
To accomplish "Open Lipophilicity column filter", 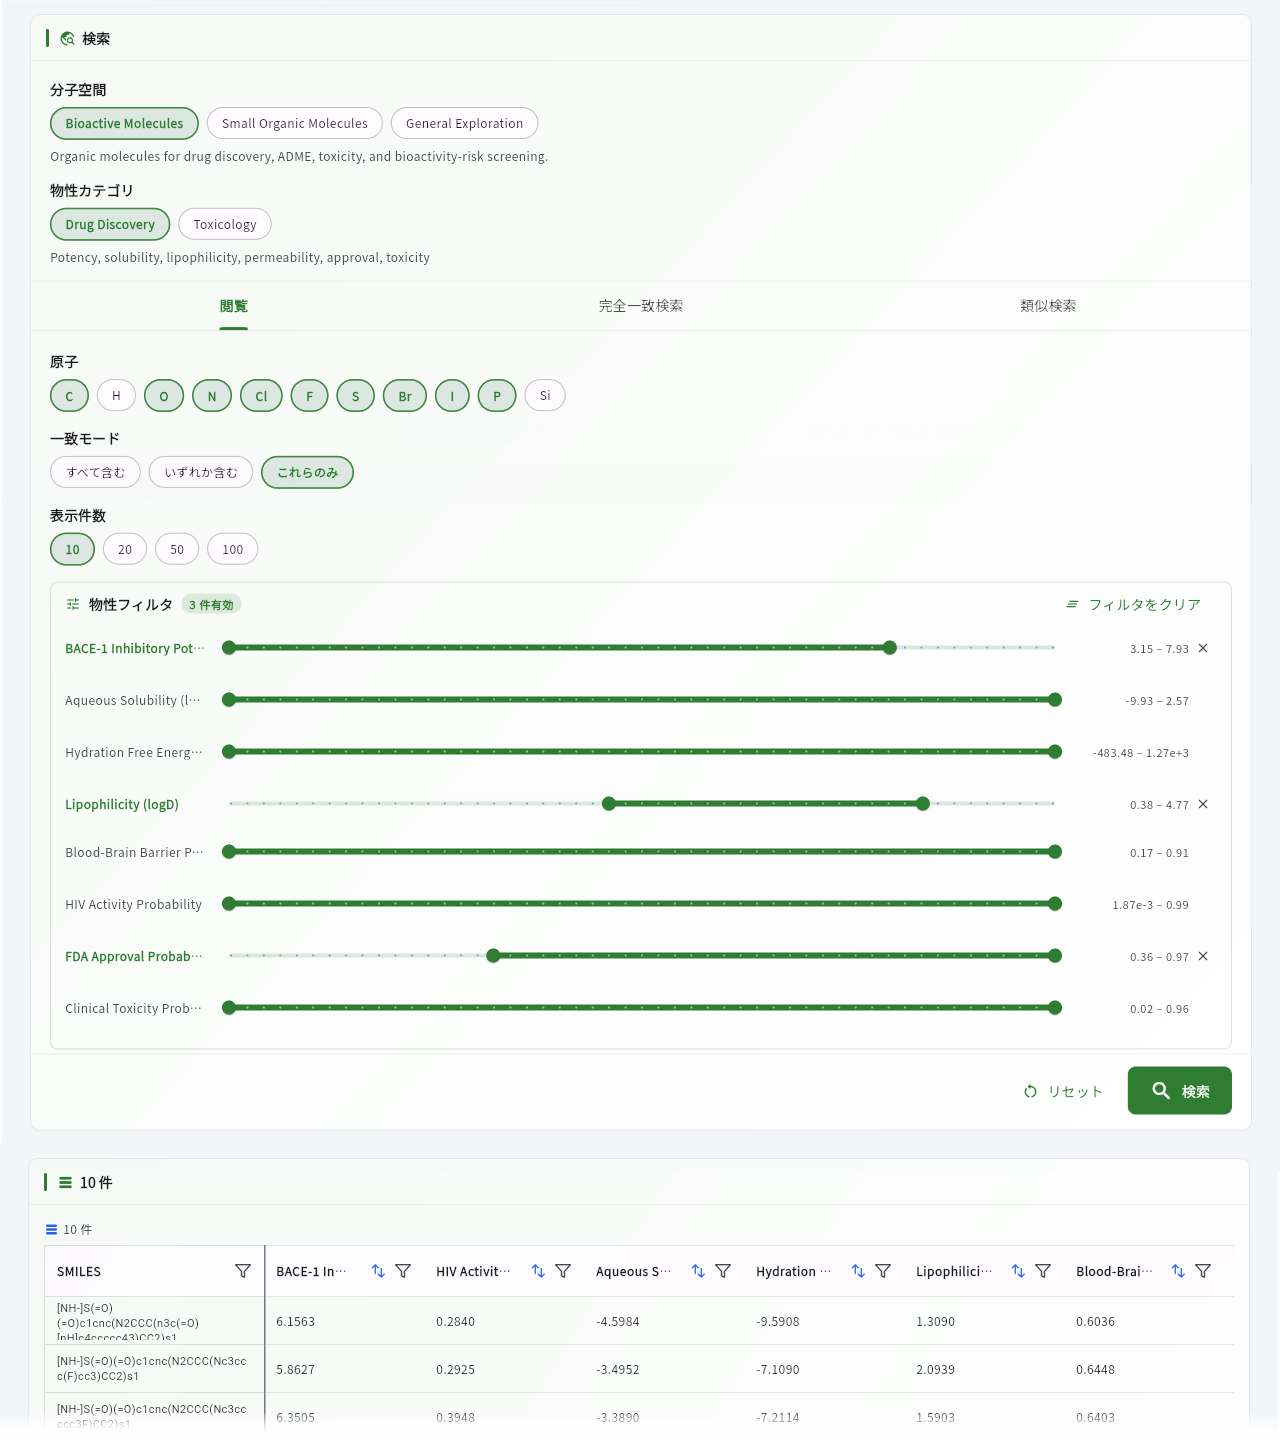I will pos(1043,1271).
